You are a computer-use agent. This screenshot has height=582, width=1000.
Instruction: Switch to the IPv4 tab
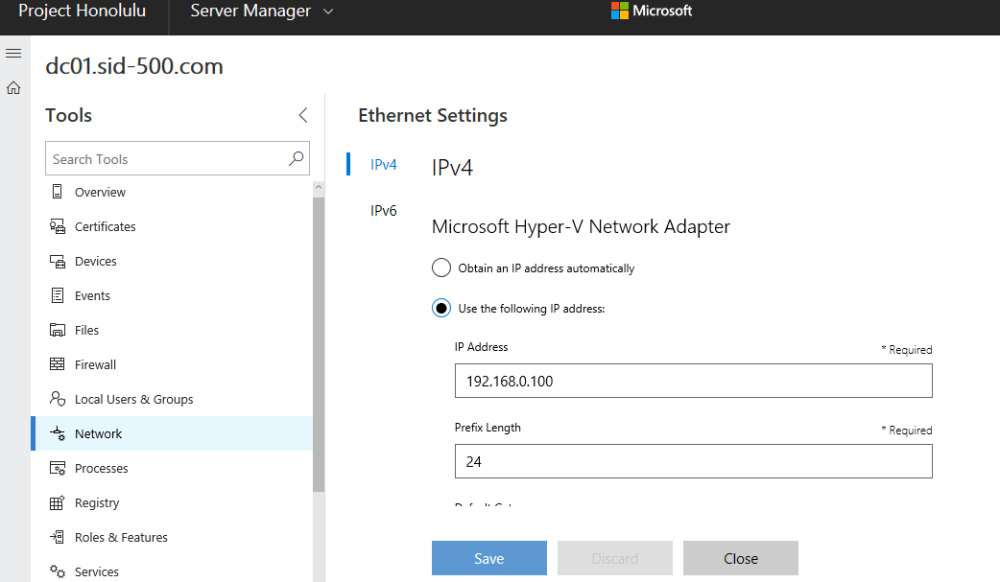tap(383, 164)
